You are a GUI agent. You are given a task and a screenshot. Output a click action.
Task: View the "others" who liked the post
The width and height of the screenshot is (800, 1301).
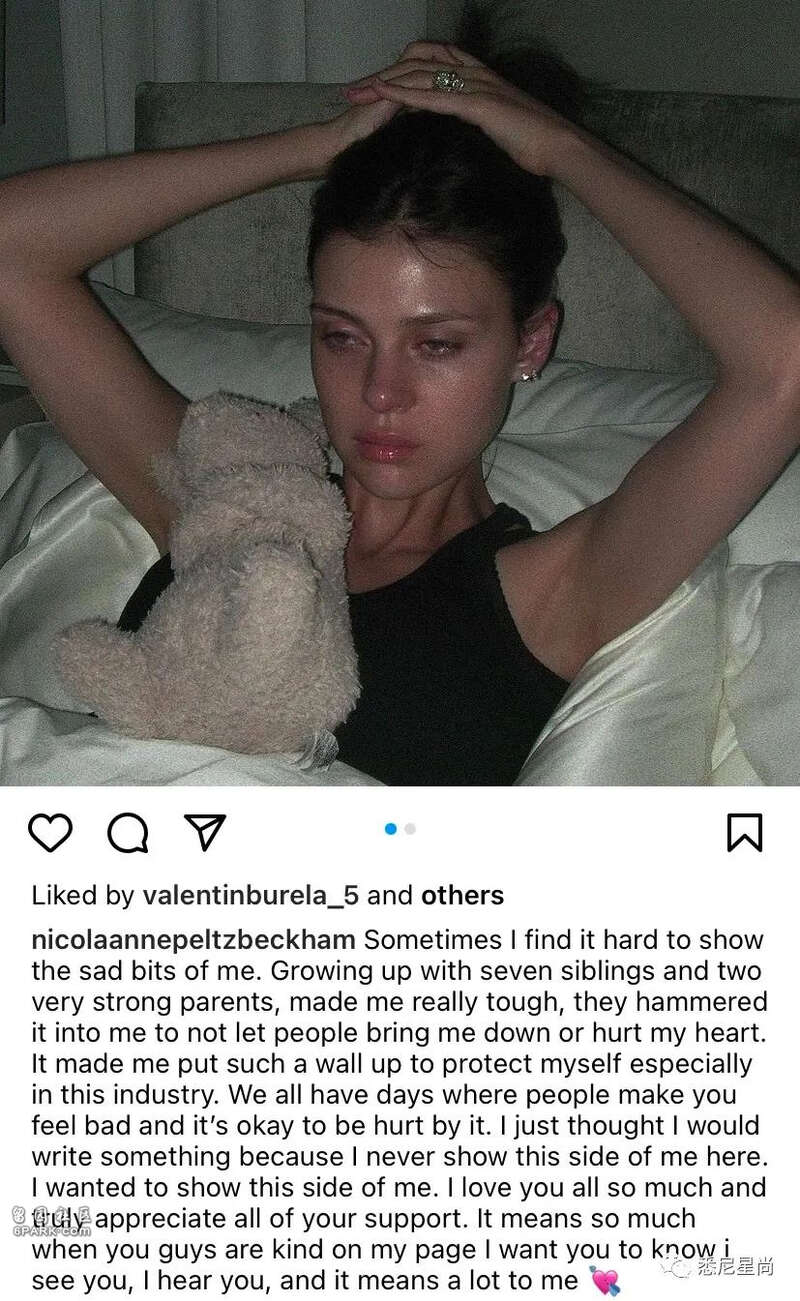[x=462, y=895]
